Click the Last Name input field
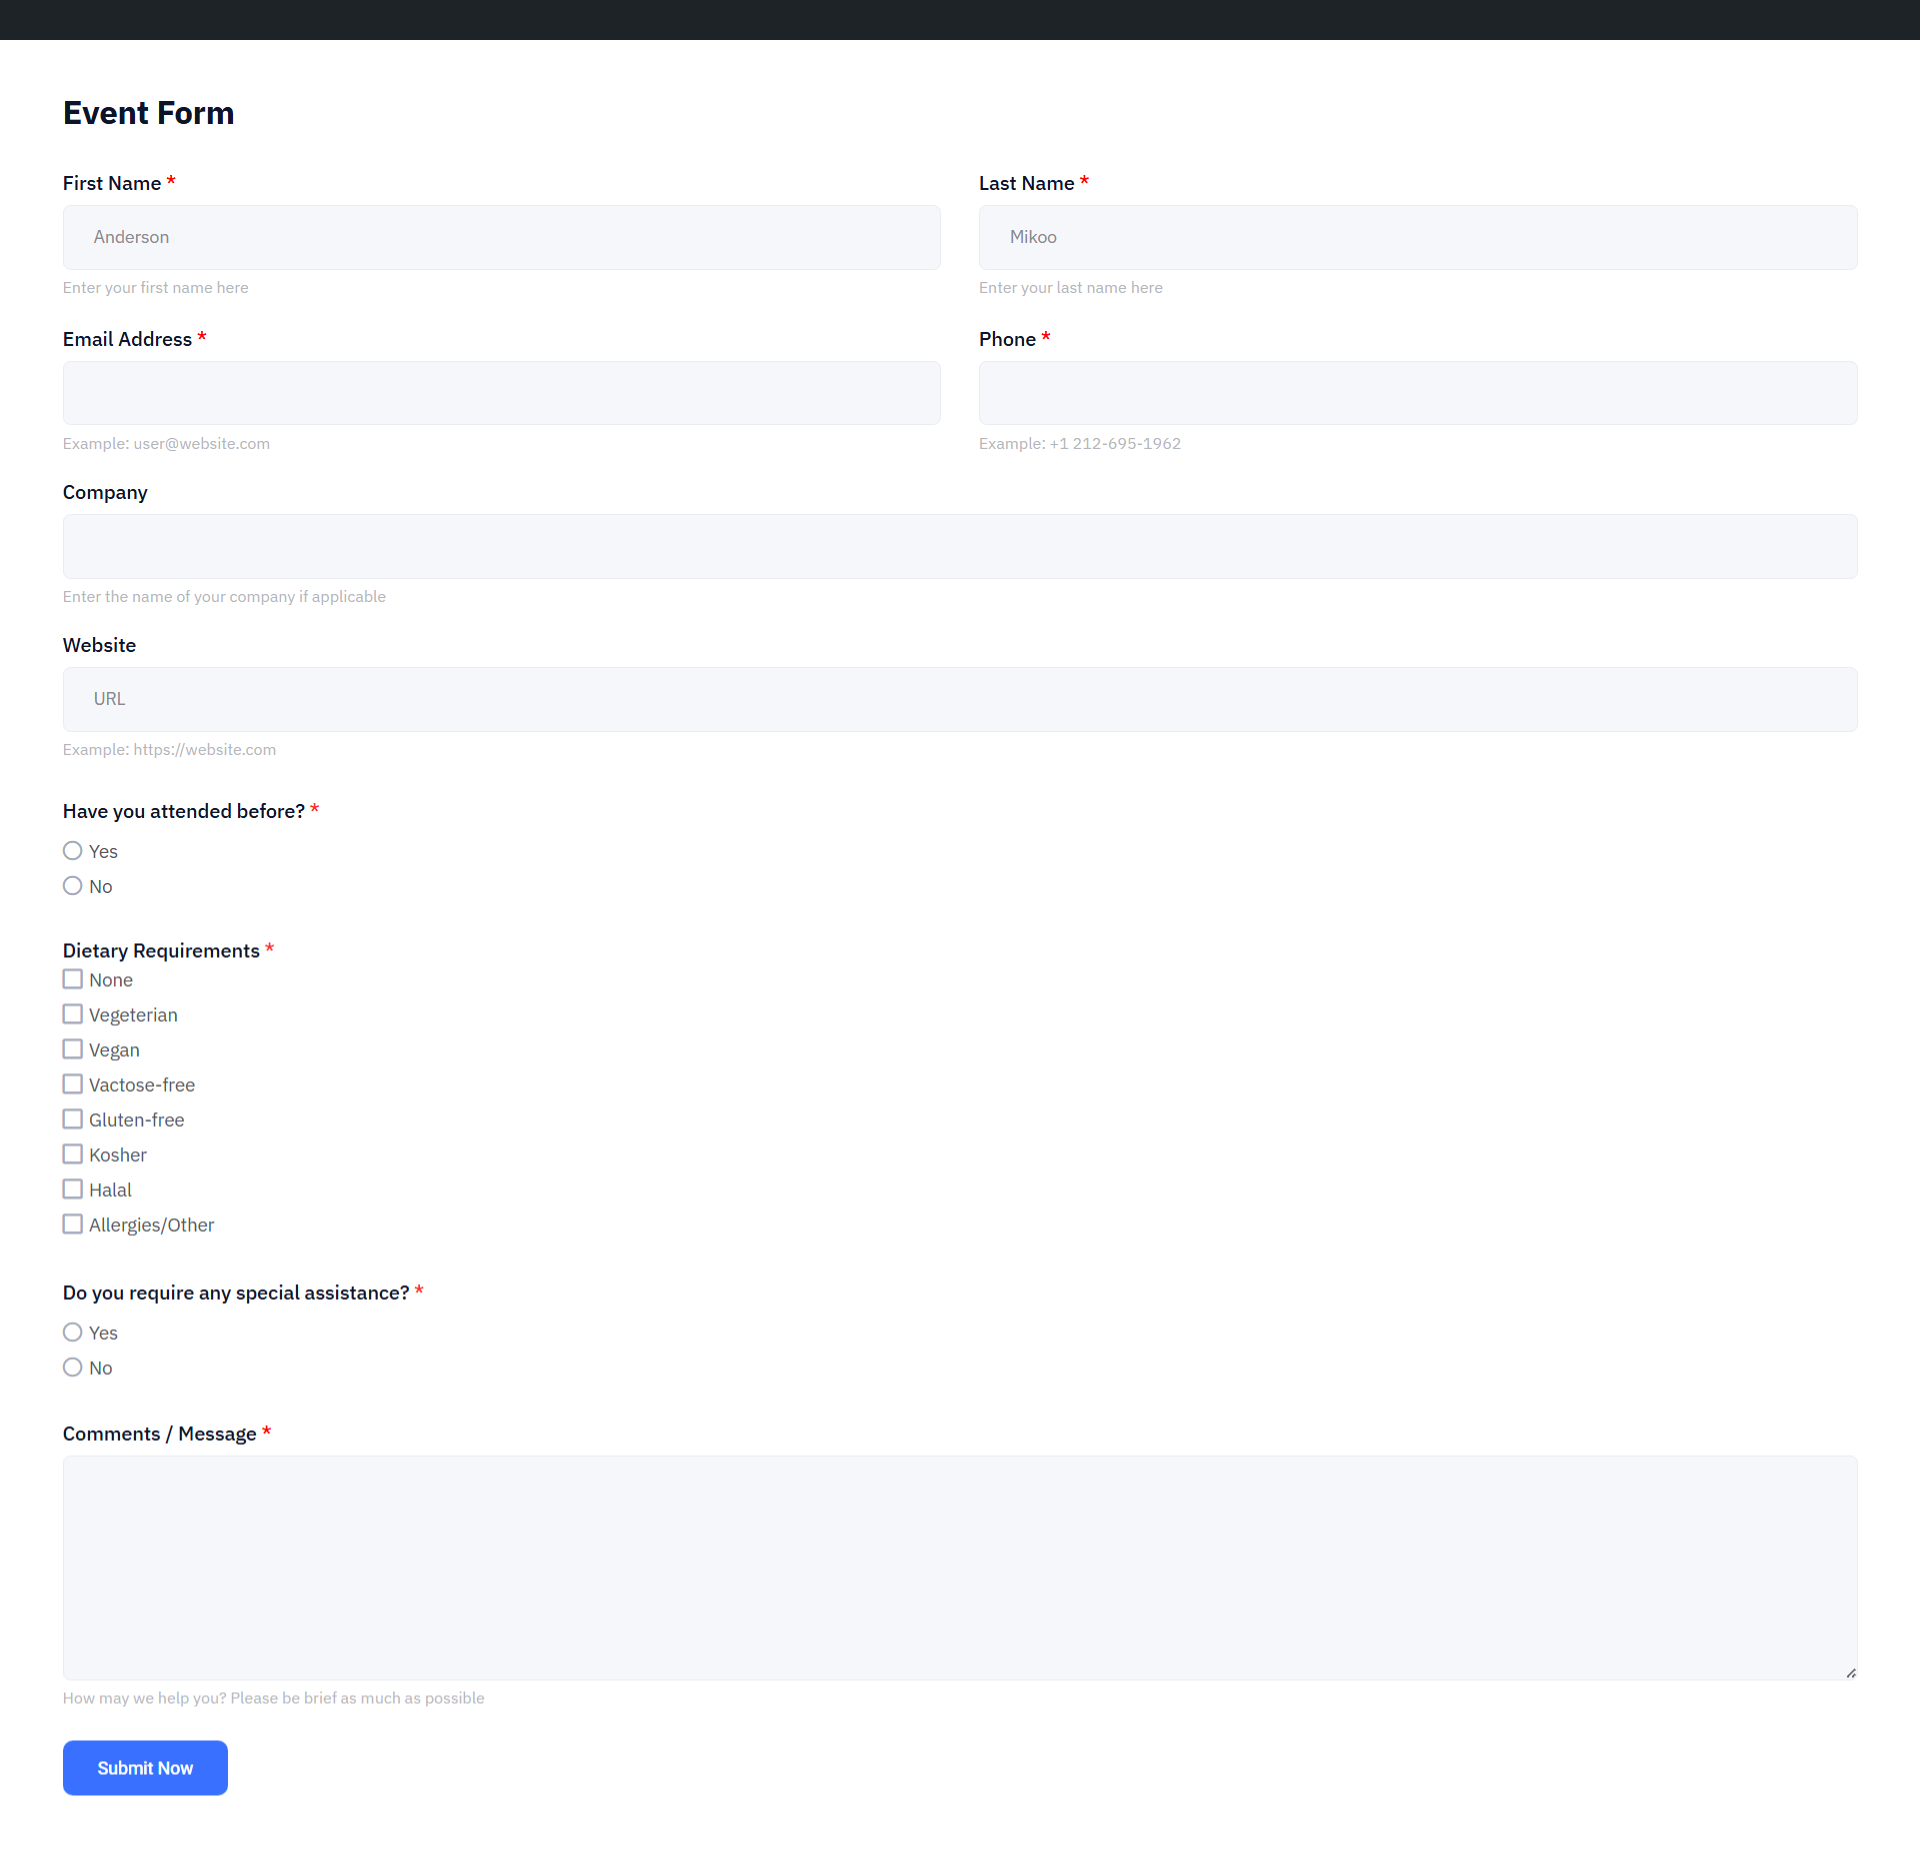This screenshot has height=1860, width=1920. (x=1417, y=237)
